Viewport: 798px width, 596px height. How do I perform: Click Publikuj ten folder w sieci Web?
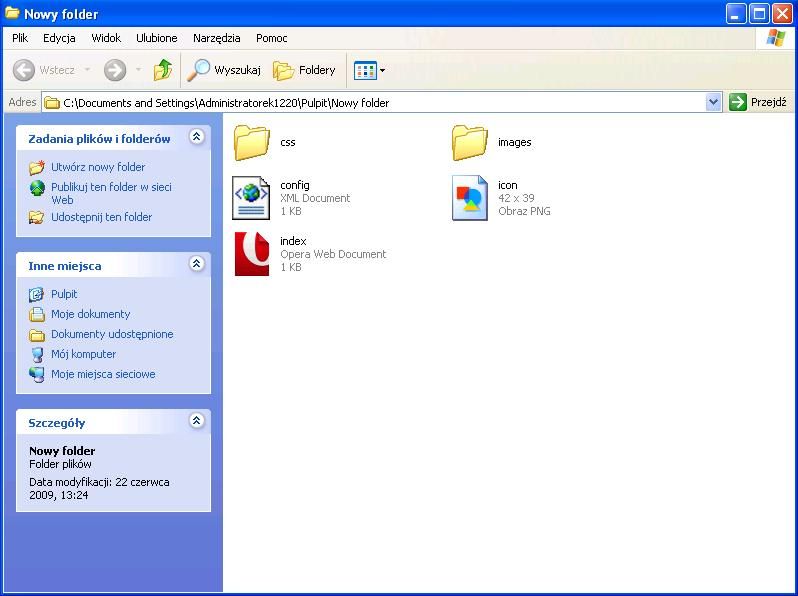pyautogui.click(x=111, y=193)
